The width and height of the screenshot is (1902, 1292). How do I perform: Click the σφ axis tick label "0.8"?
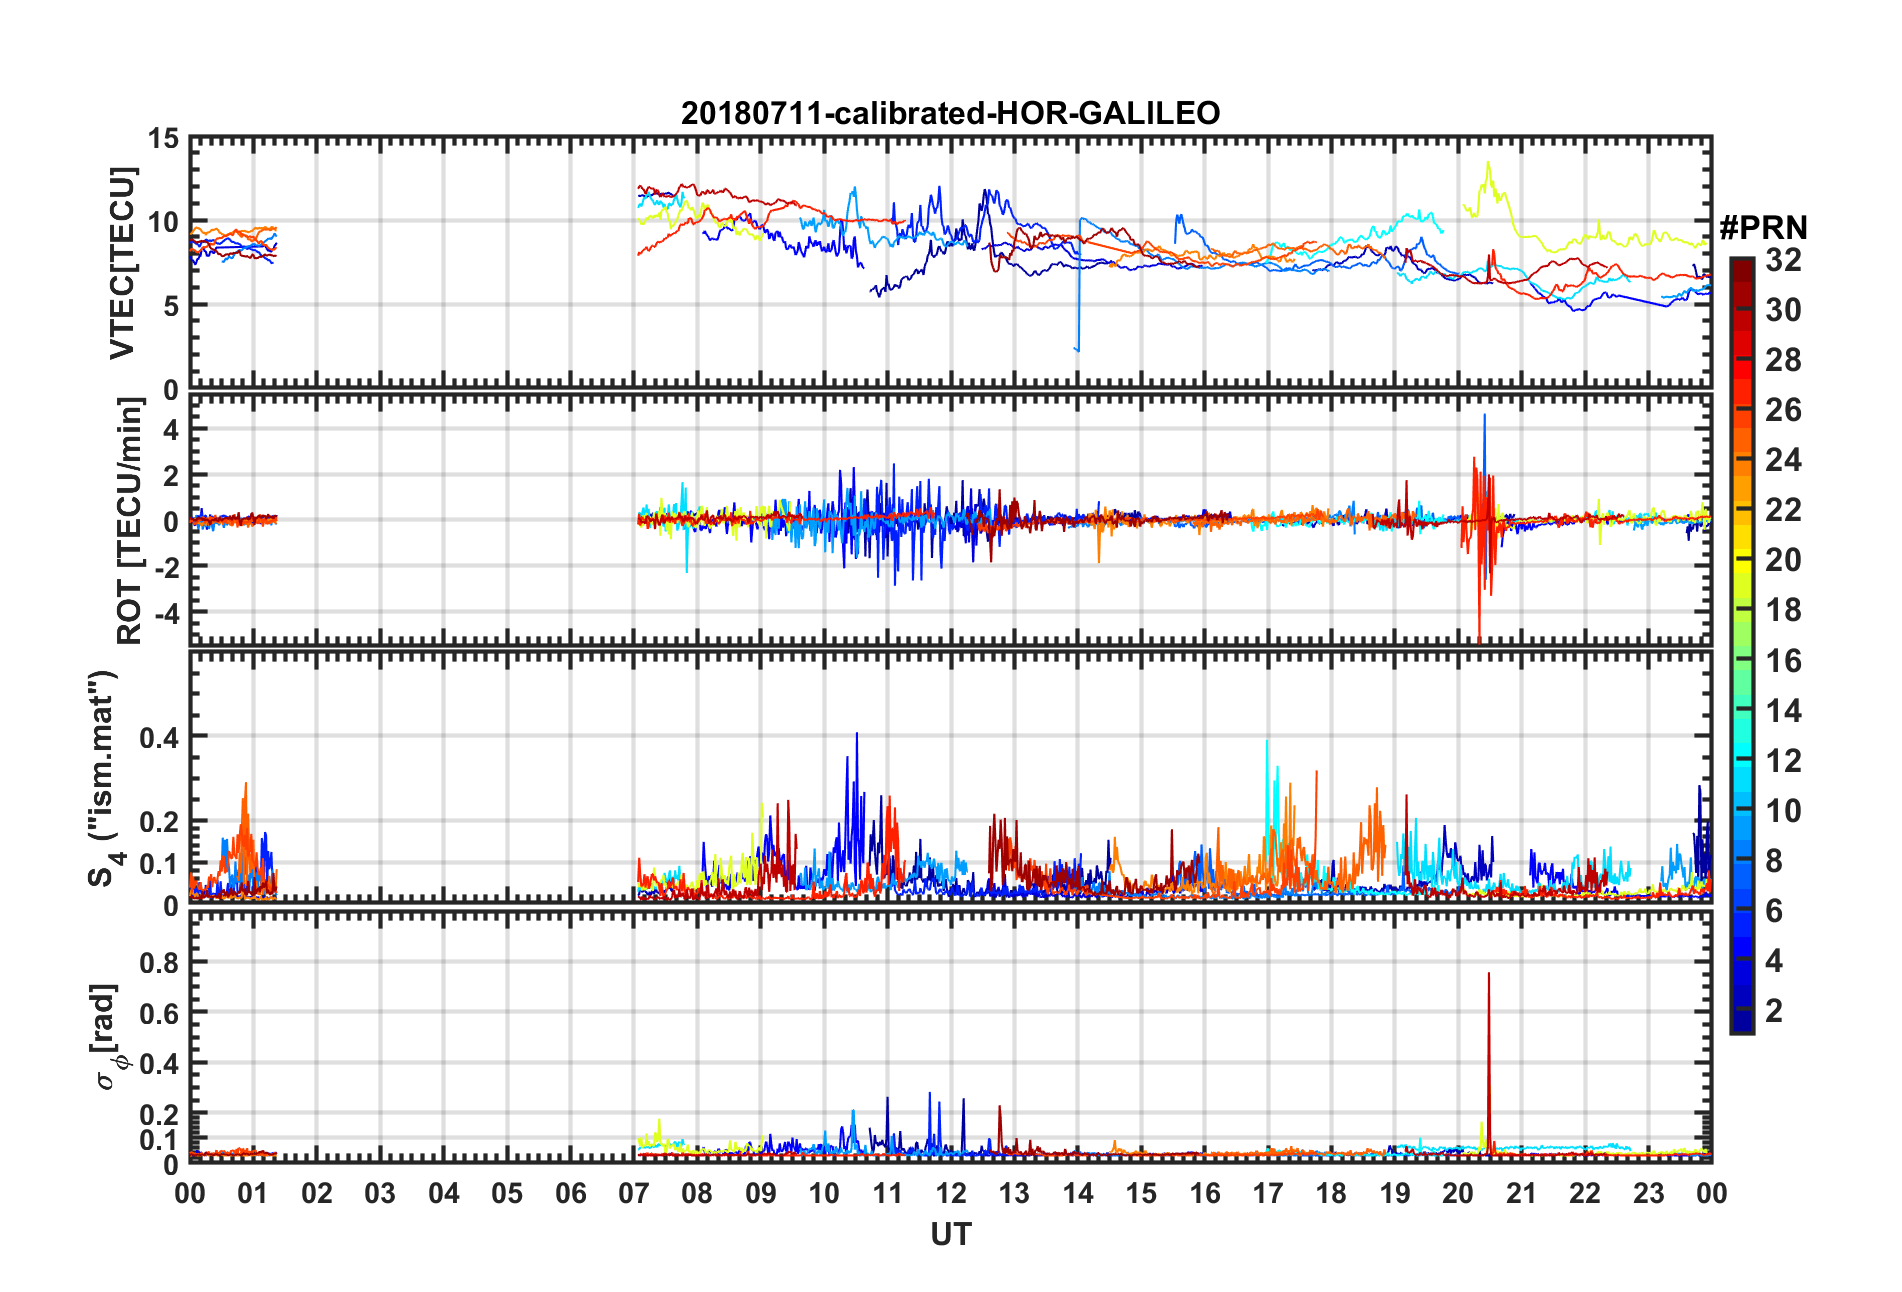click(160, 963)
